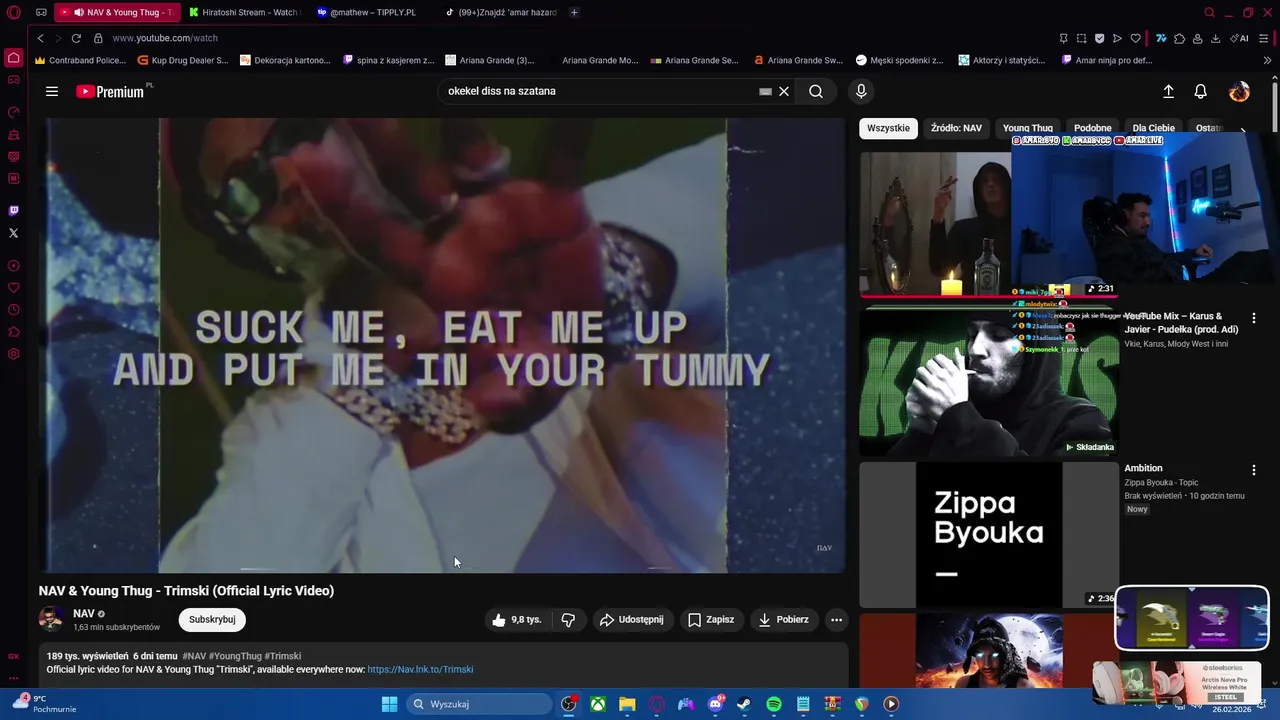Screen dimensions: 1280x720
Task: Select the Wszystkie filter chip
Action: click(888, 128)
